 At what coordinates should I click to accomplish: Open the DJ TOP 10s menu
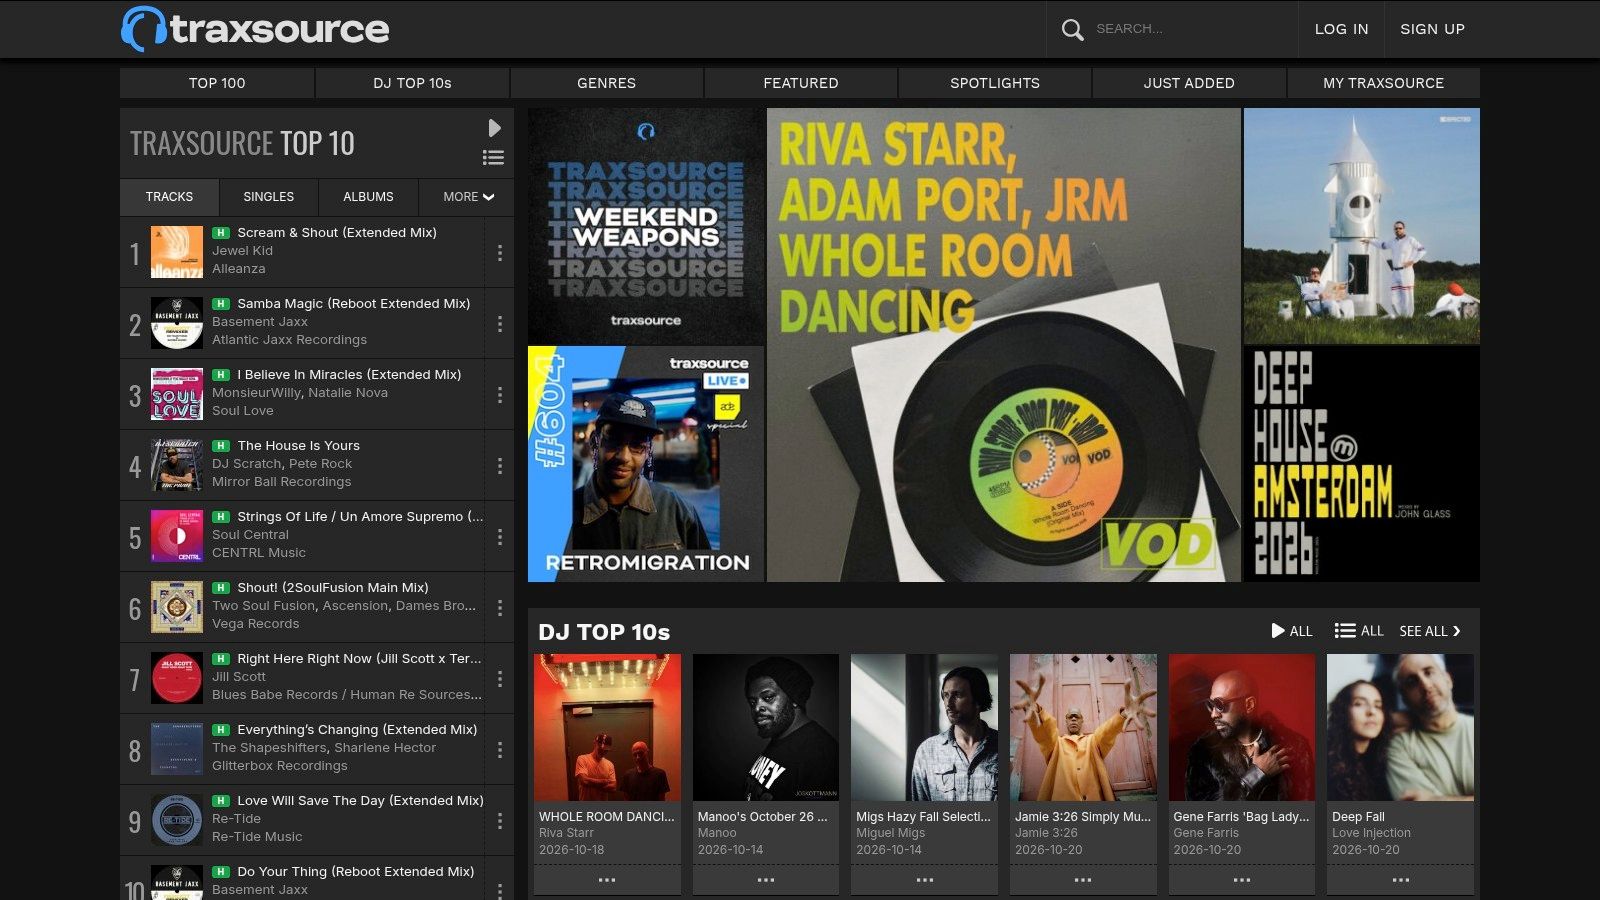[x=412, y=83]
